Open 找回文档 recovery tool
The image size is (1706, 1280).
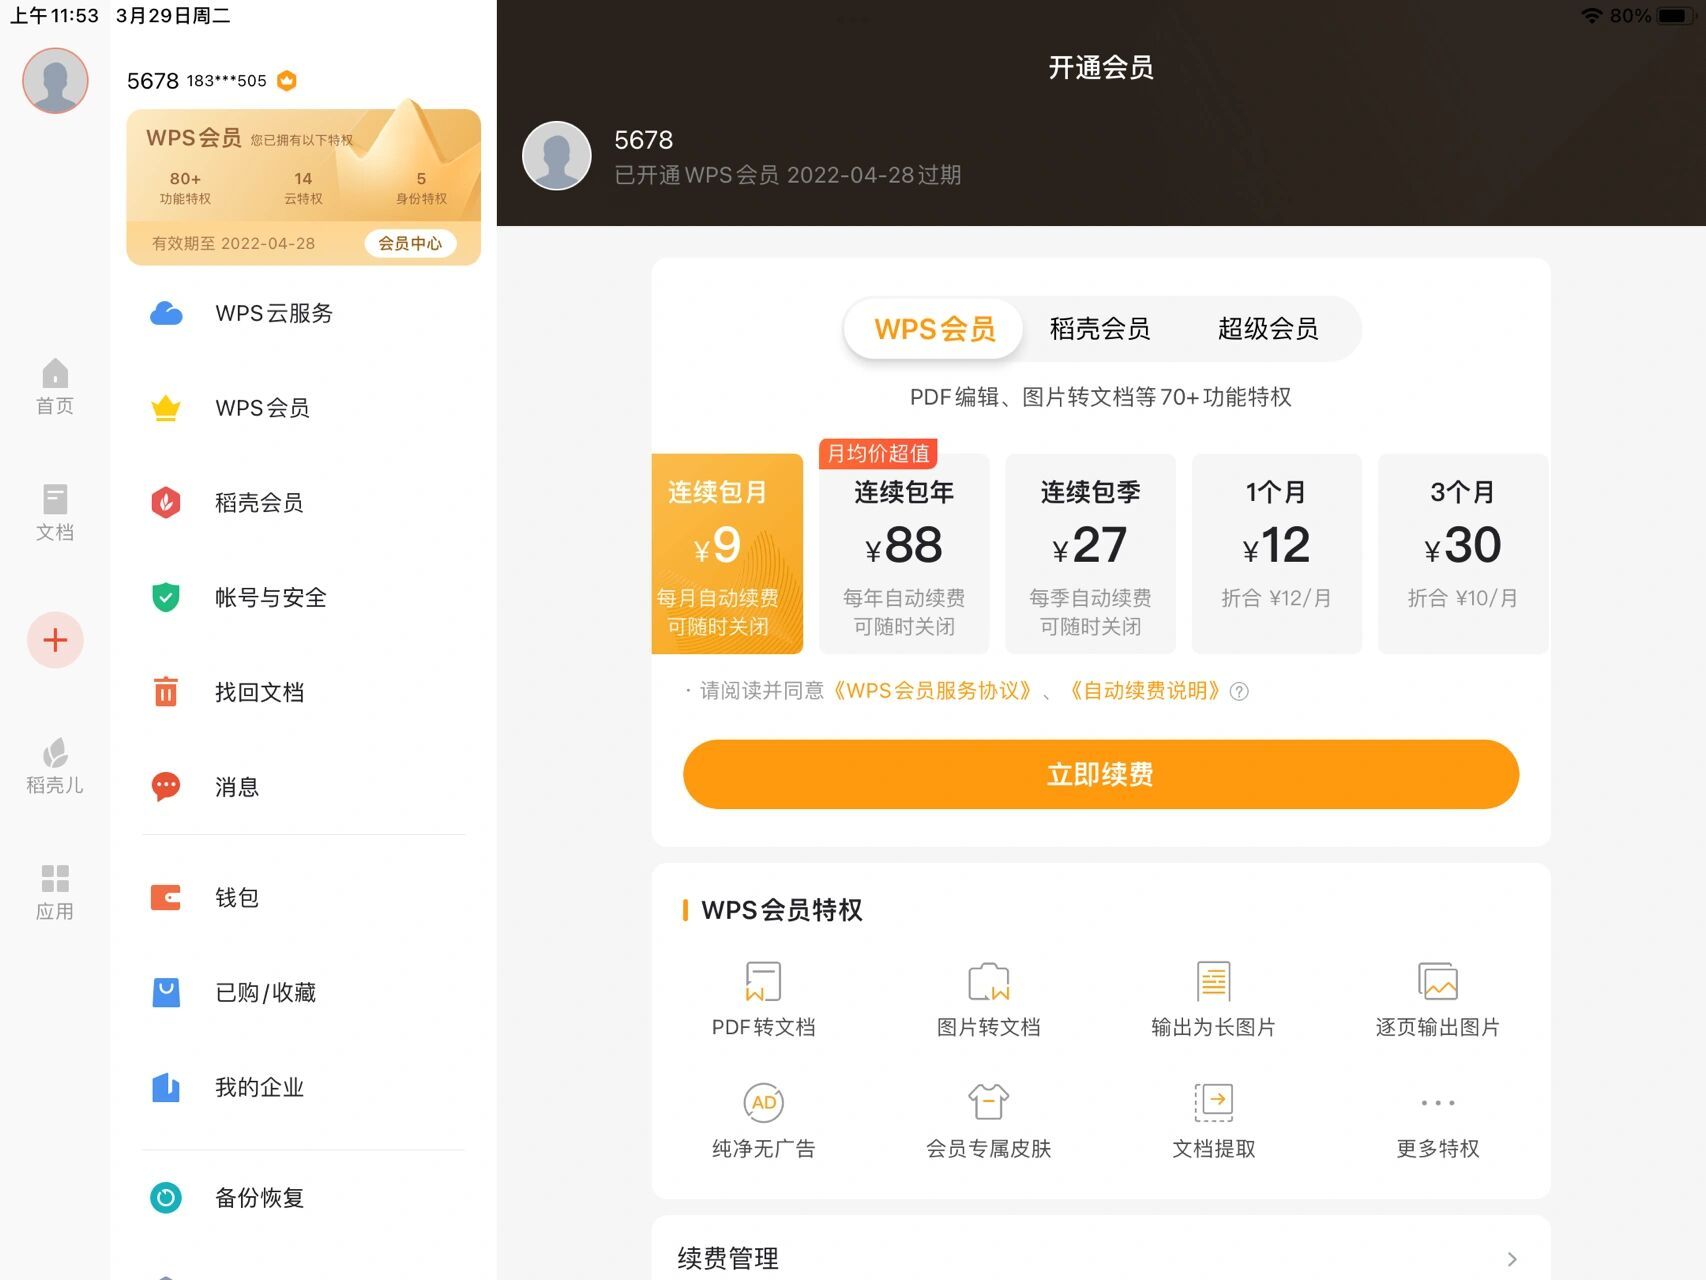pos(260,691)
